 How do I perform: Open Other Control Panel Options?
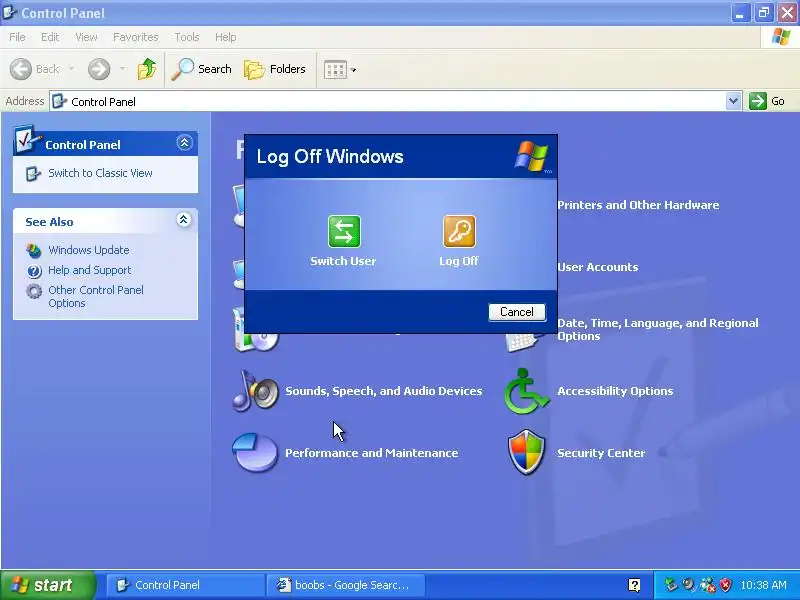click(x=96, y=296)
